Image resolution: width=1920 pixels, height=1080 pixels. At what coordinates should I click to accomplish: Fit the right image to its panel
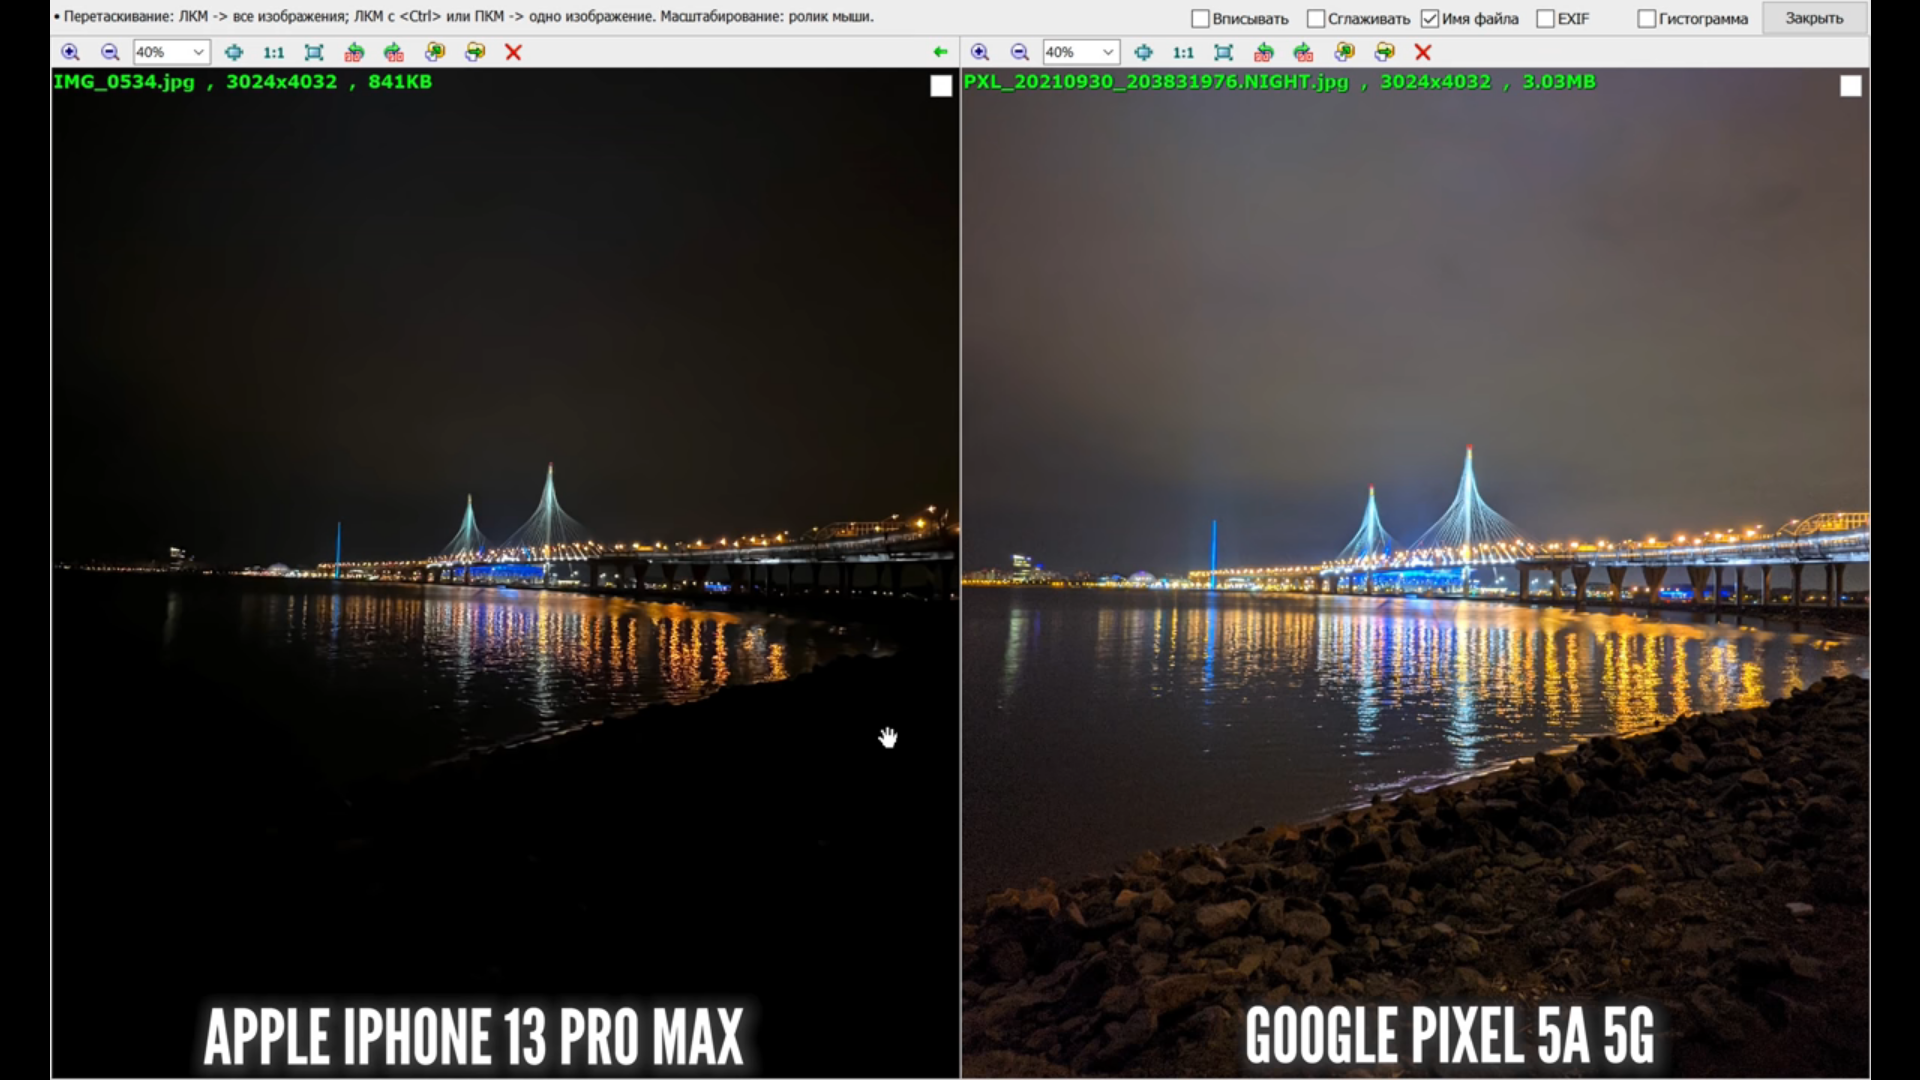click(1223, 52)
